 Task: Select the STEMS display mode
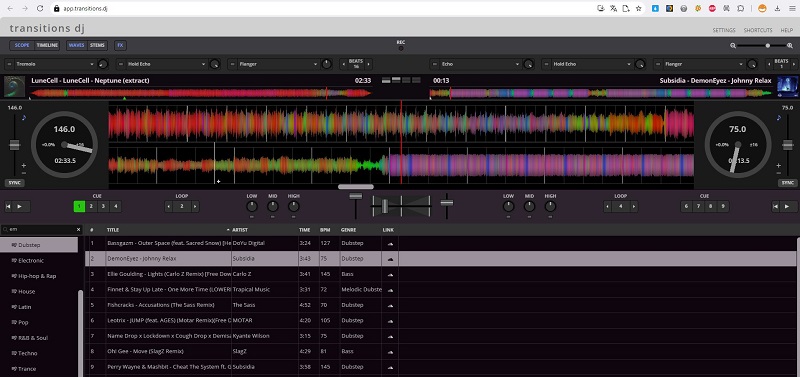point(97,45)
